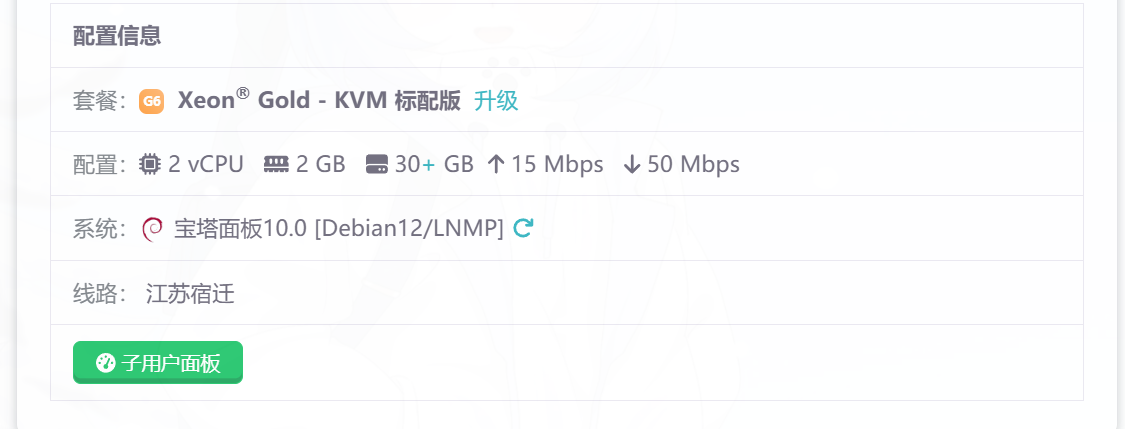Screen dimensions: 1125x429
Task: Click the 15 Mbps upload bandwidth text
Action: tap(557, 164)
